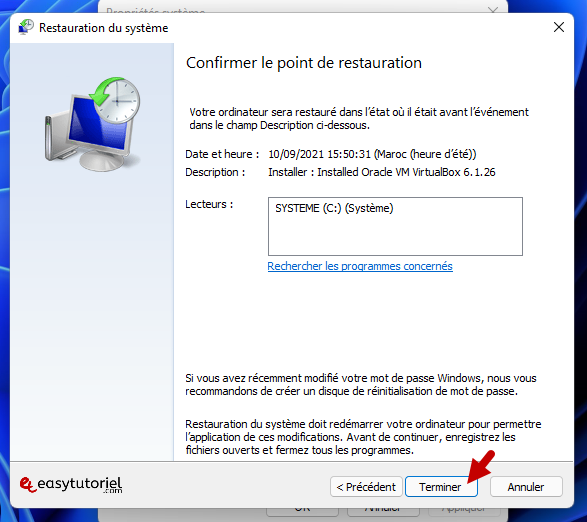Viewport: 587px width, 522px height.
Task: Click the background Appliquer button
Action: [463, 510]
